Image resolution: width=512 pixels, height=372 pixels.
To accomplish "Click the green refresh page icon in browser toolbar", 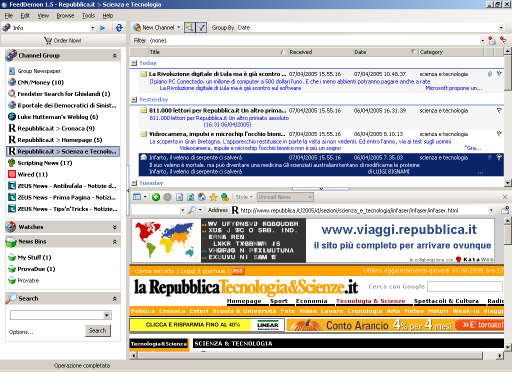I will 190,197.
